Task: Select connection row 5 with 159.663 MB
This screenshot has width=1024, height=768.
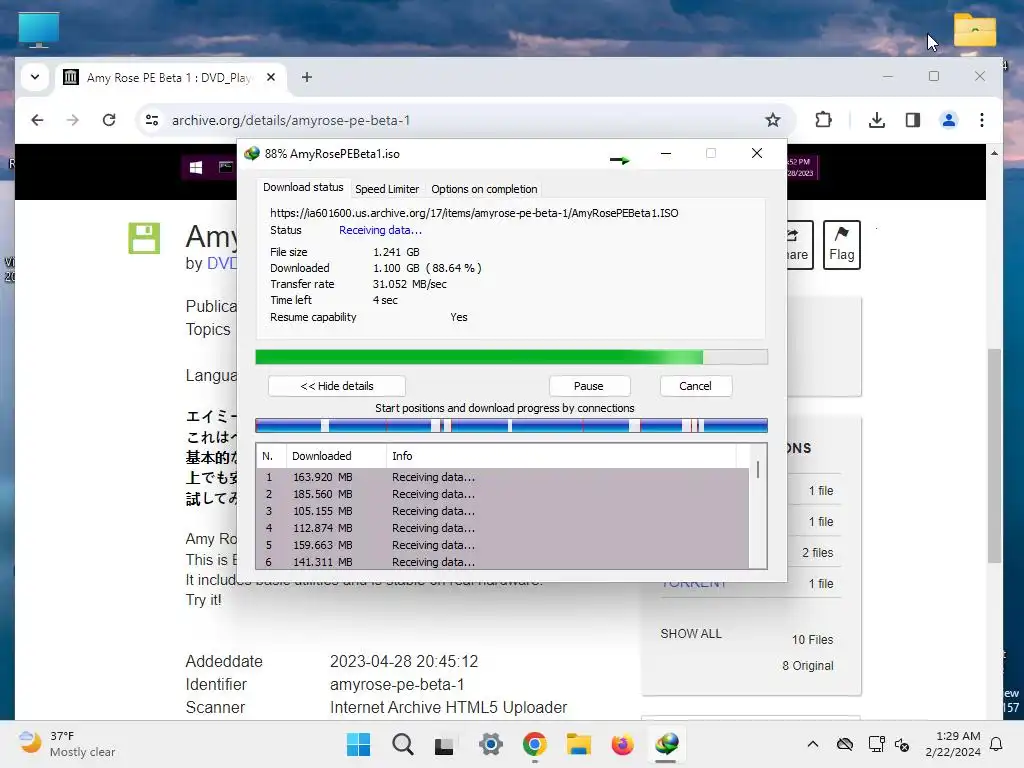Action: click(x=502, y=545)
